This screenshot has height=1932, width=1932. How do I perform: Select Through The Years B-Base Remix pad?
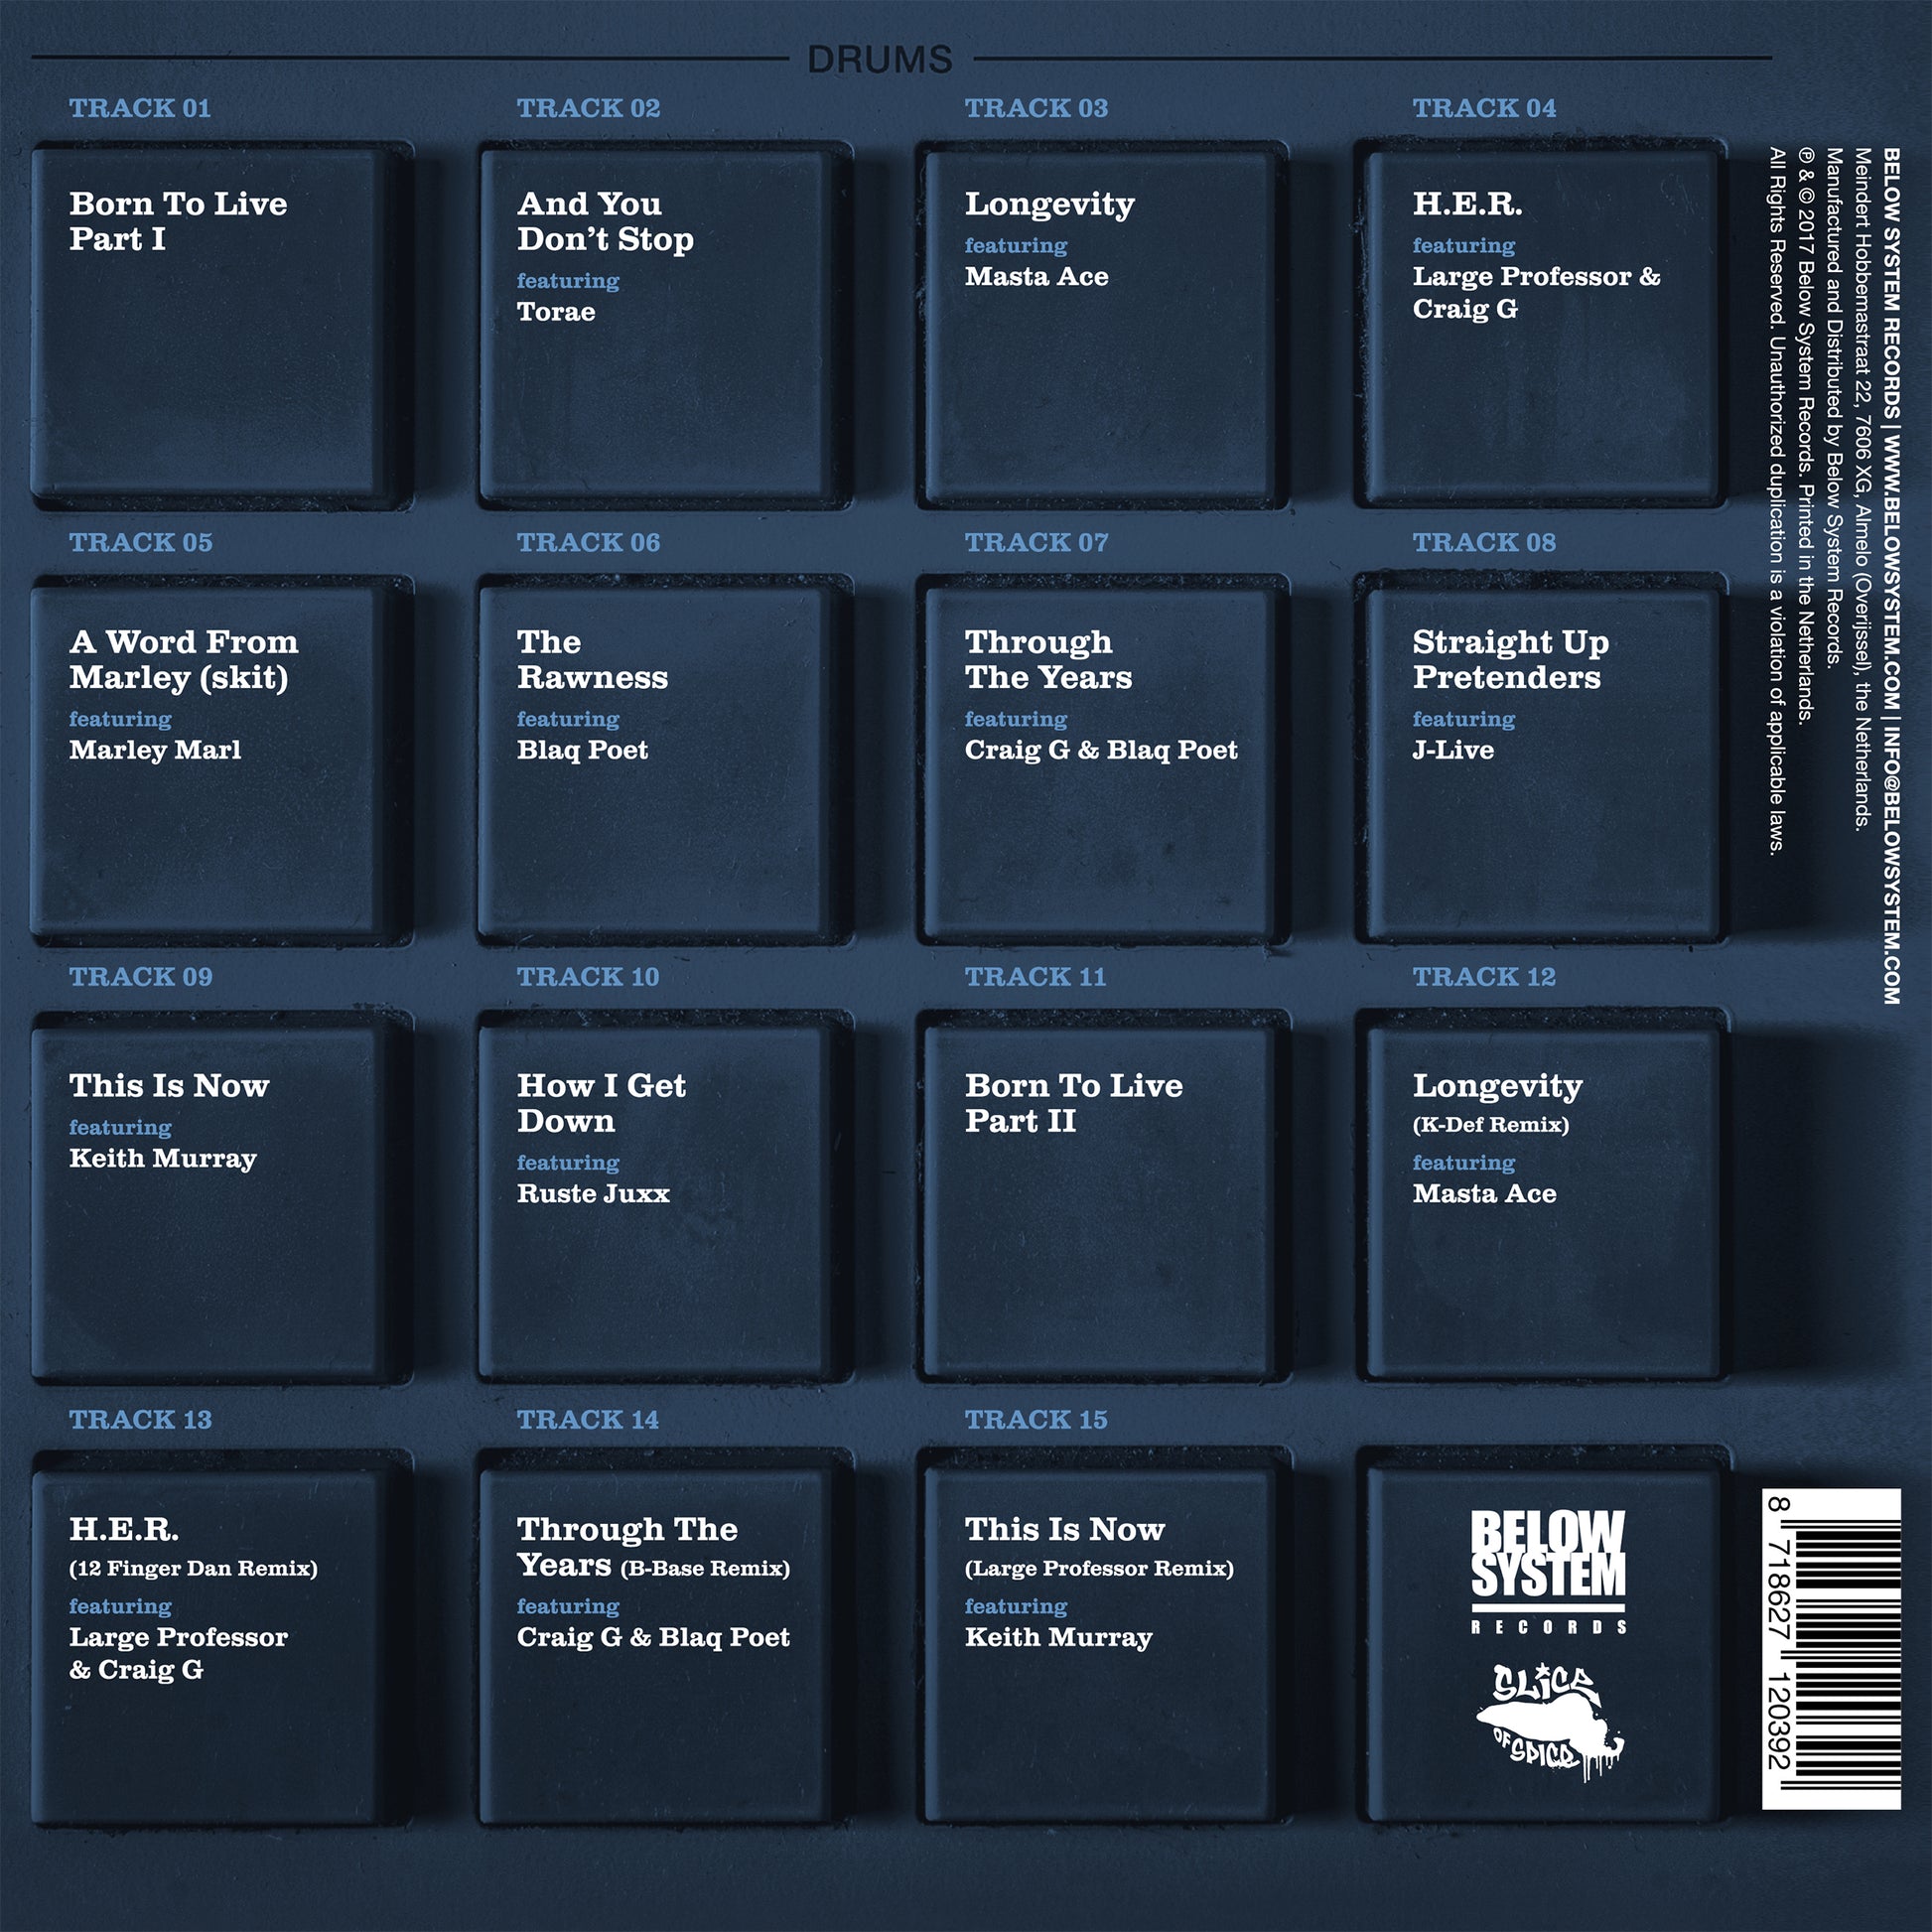(x=665, y=1638)
